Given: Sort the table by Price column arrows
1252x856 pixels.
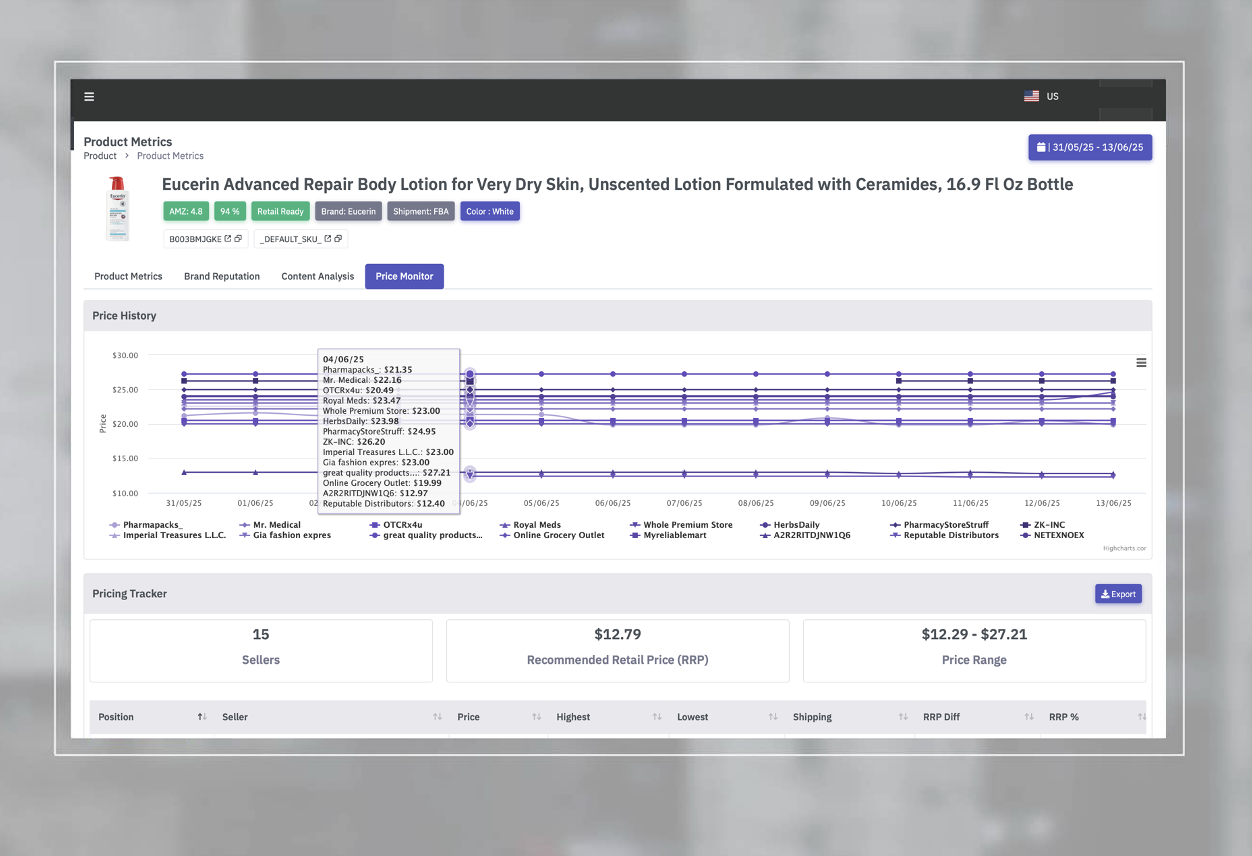Looking at the screenshot, I should 537,717.
